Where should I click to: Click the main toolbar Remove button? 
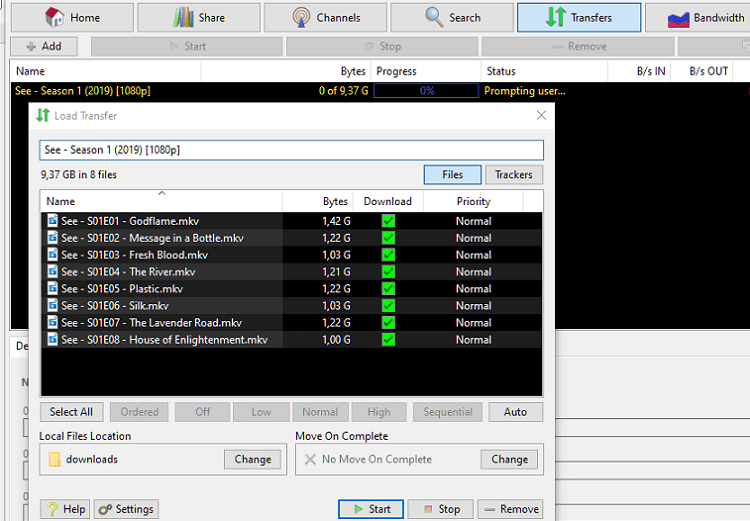click(578, 46)
